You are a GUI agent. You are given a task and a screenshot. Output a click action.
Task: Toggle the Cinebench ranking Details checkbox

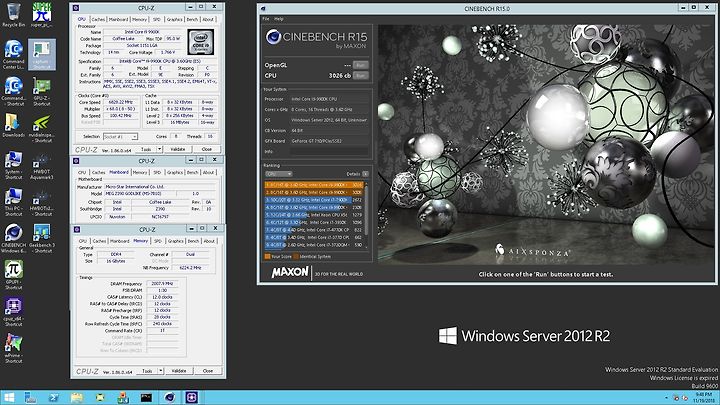pos(365,174)
